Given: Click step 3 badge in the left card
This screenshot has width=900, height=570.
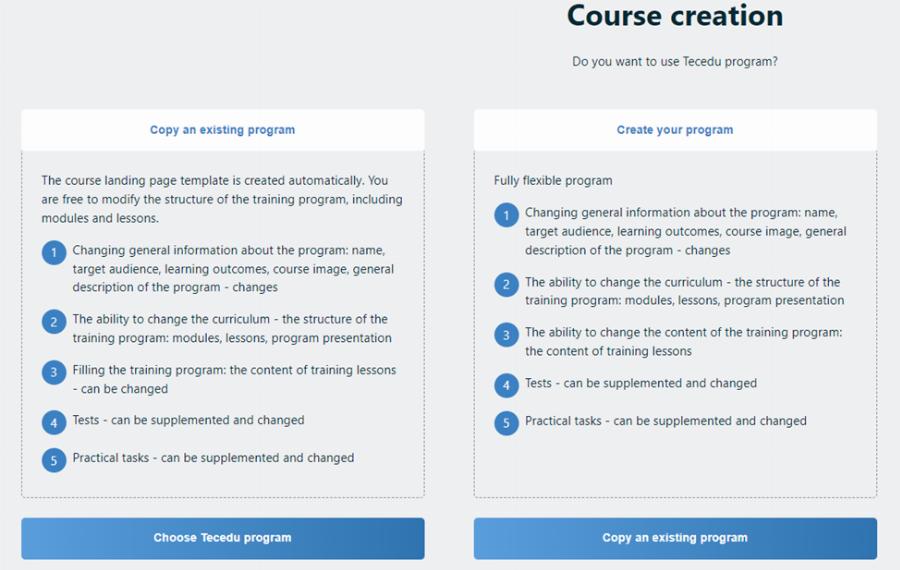Looking at the screenshot, I should point(54,373).
